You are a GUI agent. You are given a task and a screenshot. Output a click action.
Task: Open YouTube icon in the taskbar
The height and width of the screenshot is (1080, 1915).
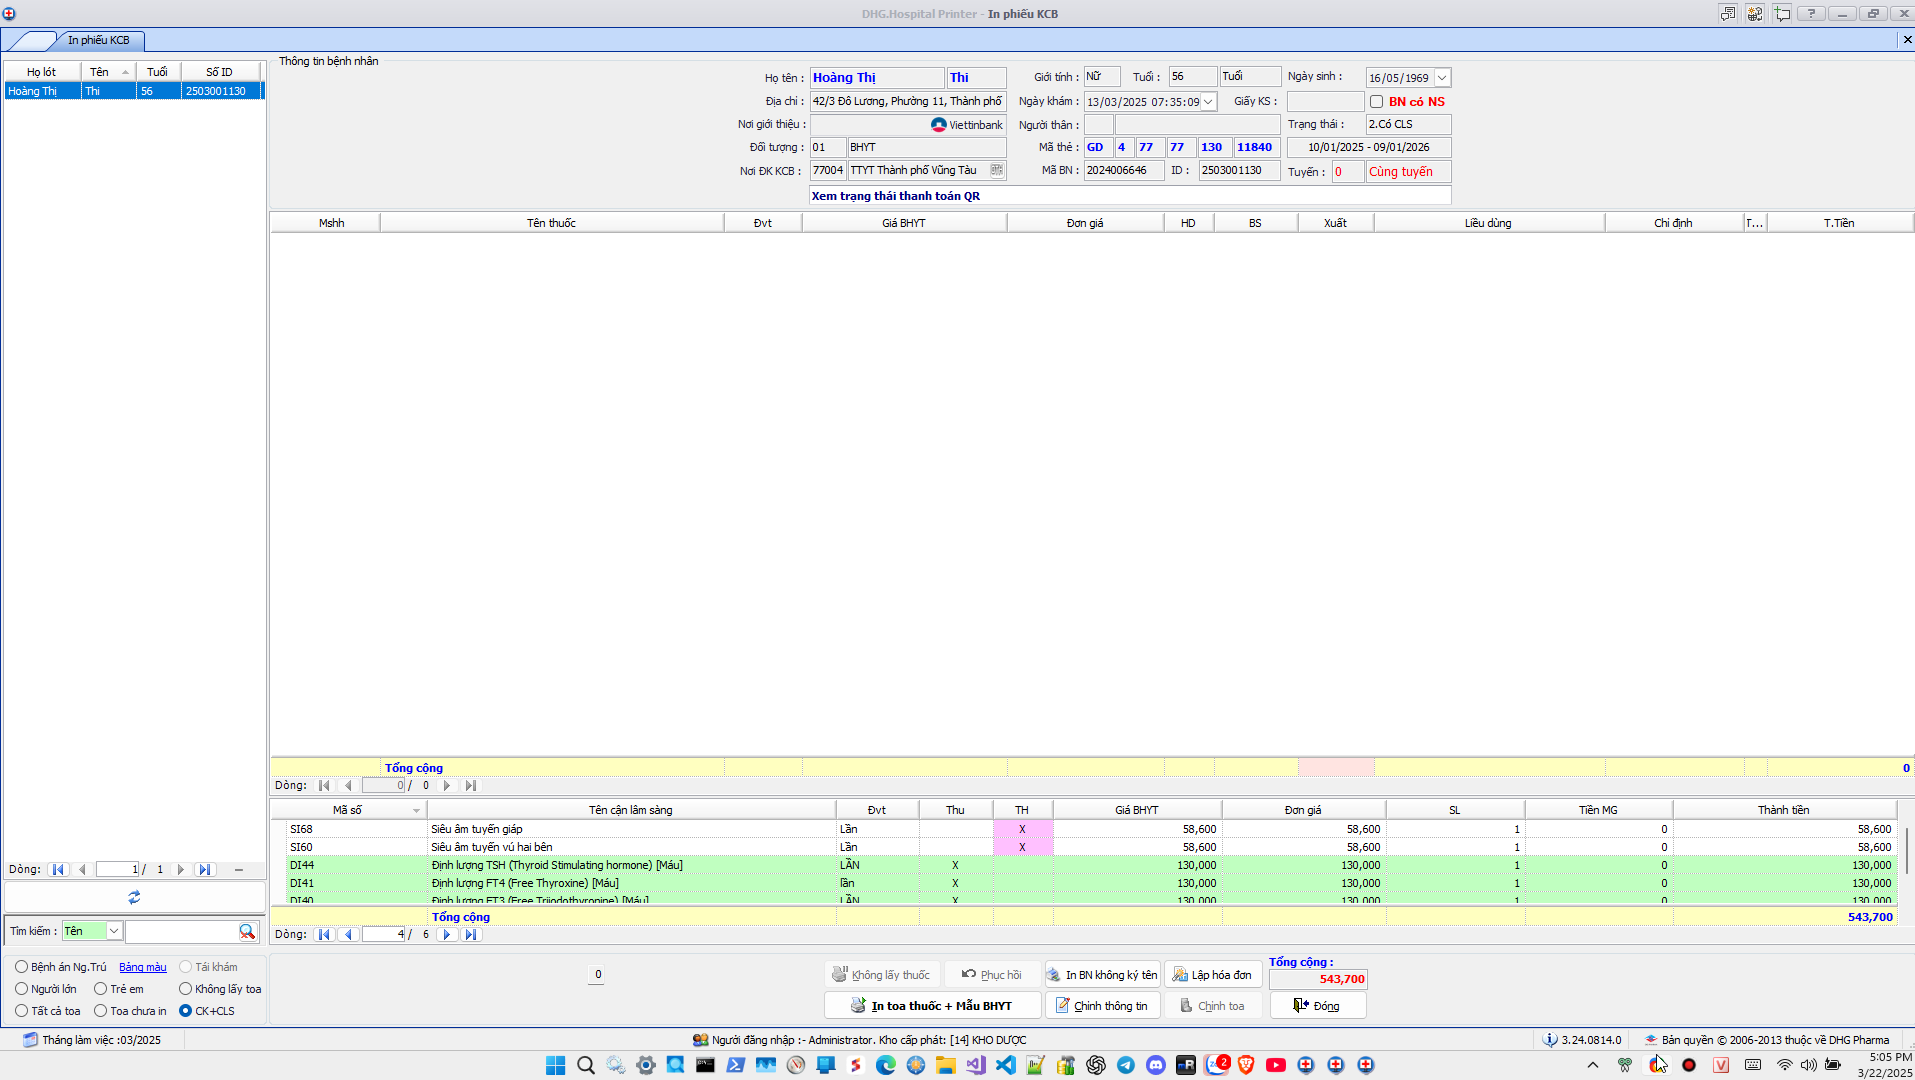point(1276,1065)
